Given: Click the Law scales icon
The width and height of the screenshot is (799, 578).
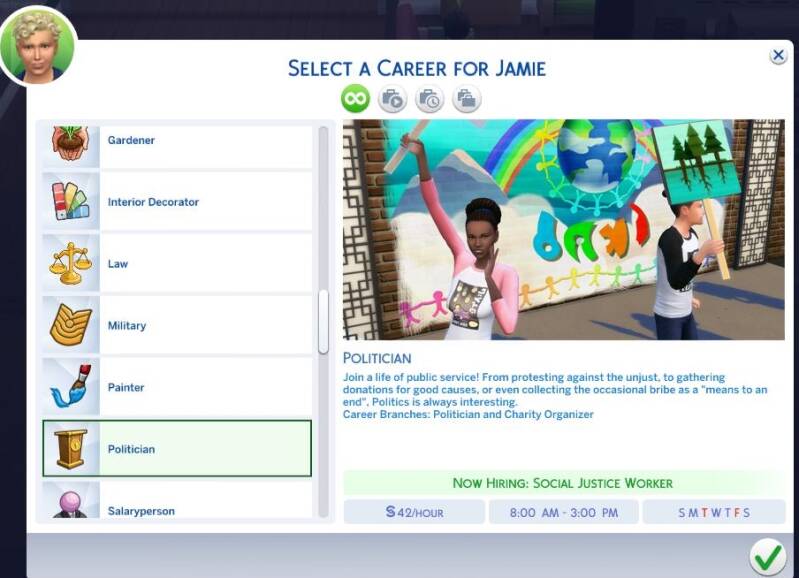Looking at the screenshot, I should coord(70,263).
